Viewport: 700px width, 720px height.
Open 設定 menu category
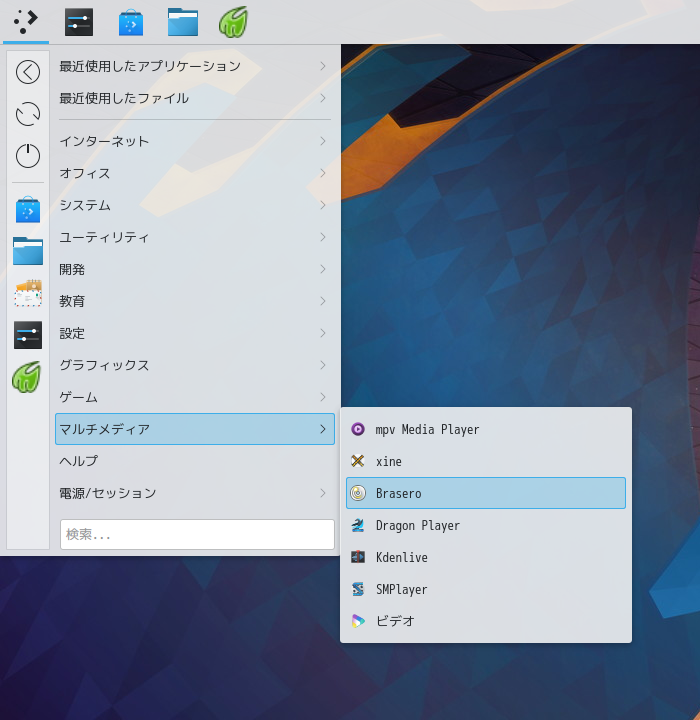pos(195,333)
